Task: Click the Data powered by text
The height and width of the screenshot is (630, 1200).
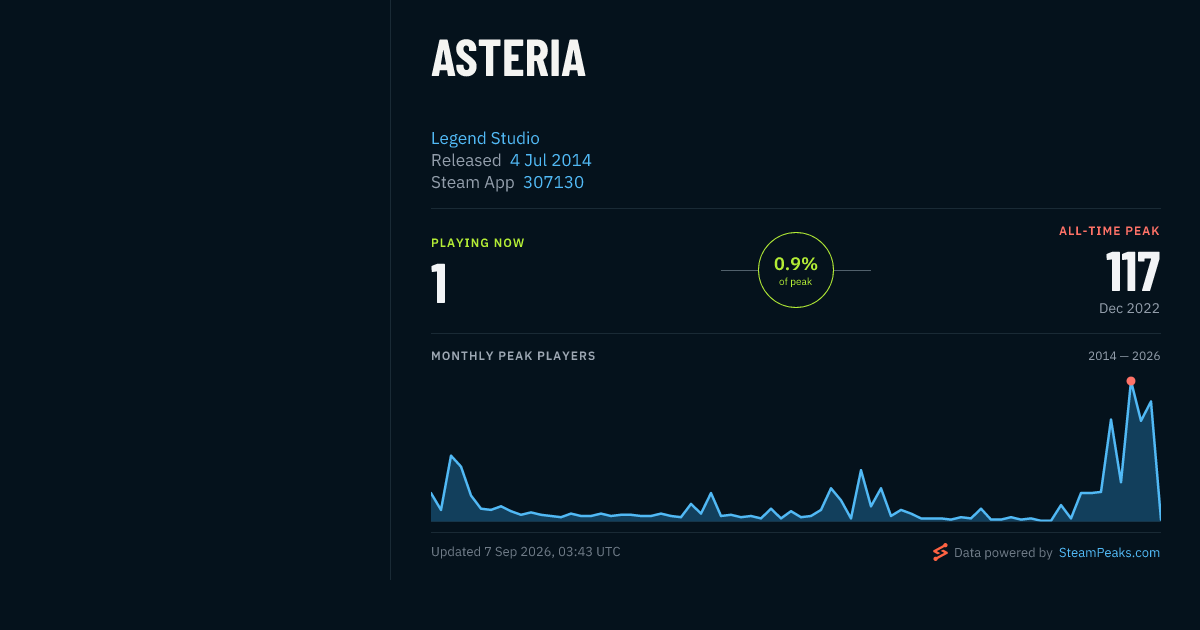Action: point(1003,552)
